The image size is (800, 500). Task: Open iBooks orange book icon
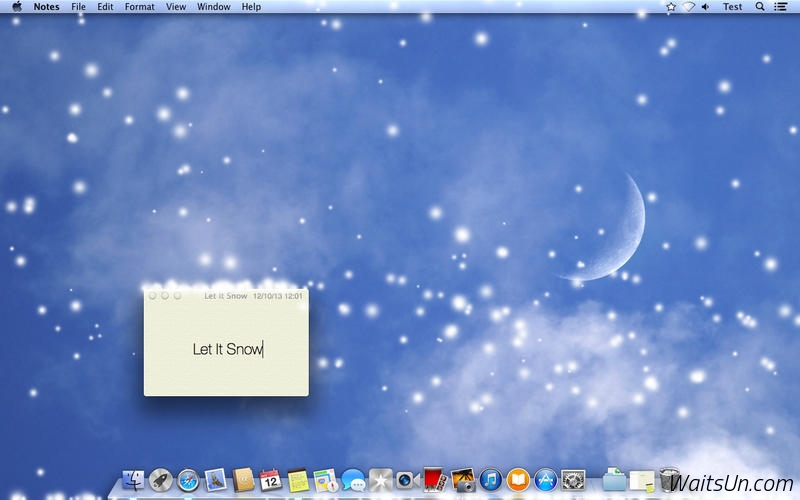coord(518,481)
